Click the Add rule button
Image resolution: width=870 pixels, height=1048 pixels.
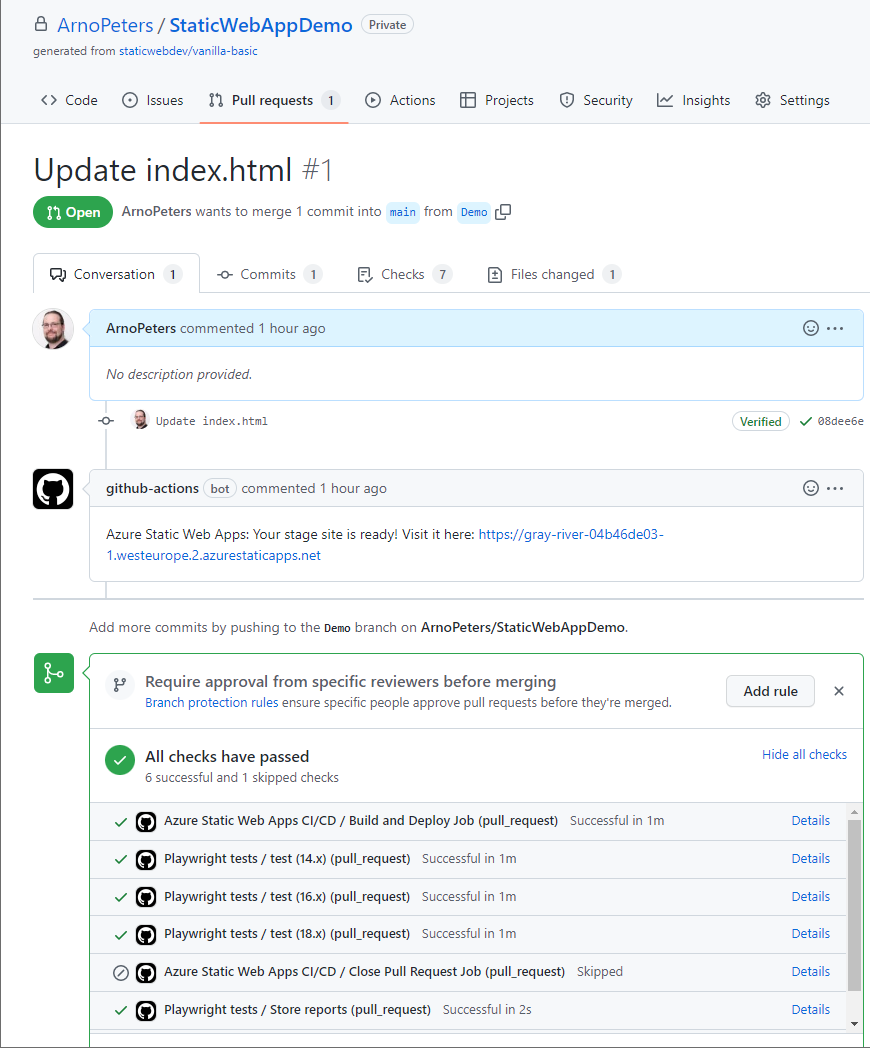pos(770,691)
